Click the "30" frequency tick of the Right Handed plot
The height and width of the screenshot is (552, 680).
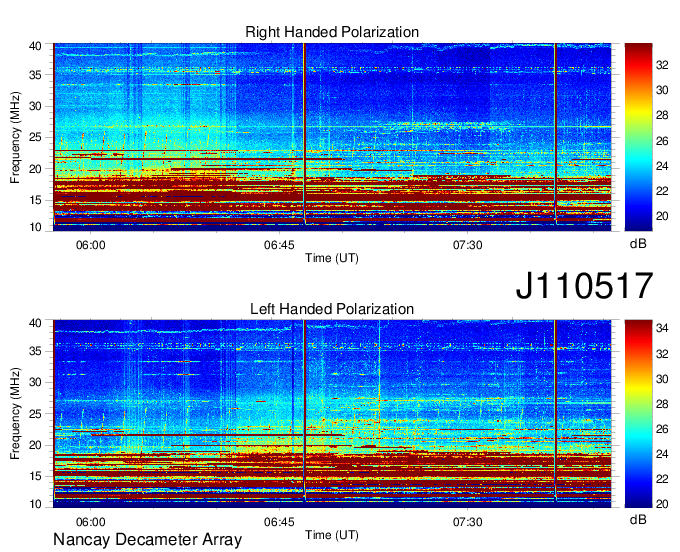click(x=36, y=106)
